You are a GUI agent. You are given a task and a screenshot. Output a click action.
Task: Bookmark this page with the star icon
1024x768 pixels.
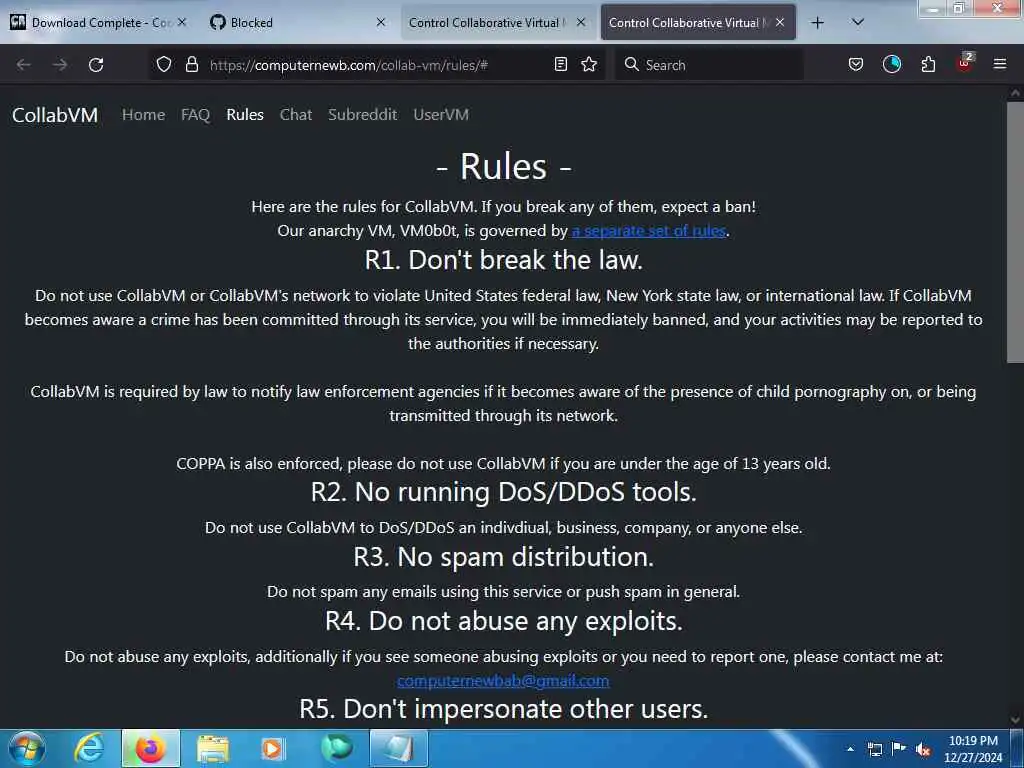[x=589, y=64]
